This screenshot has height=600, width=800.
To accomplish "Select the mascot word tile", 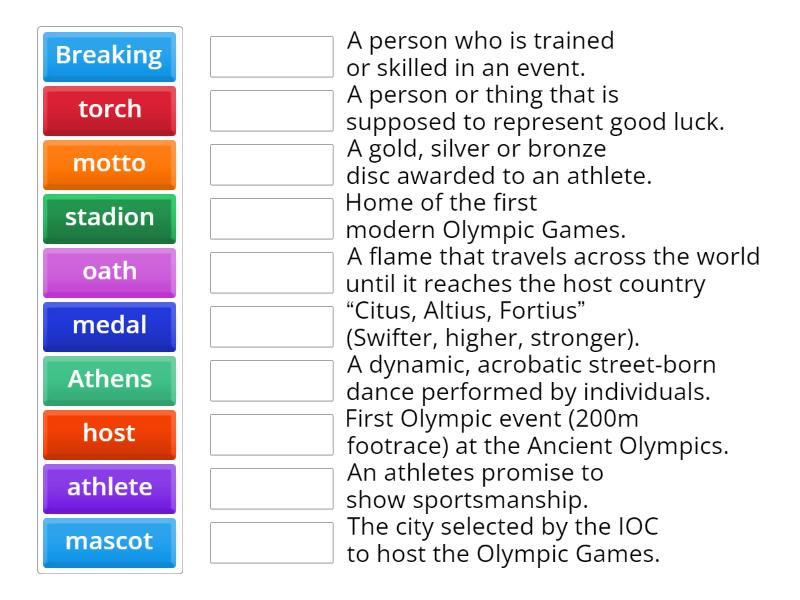I will [109, 542].
